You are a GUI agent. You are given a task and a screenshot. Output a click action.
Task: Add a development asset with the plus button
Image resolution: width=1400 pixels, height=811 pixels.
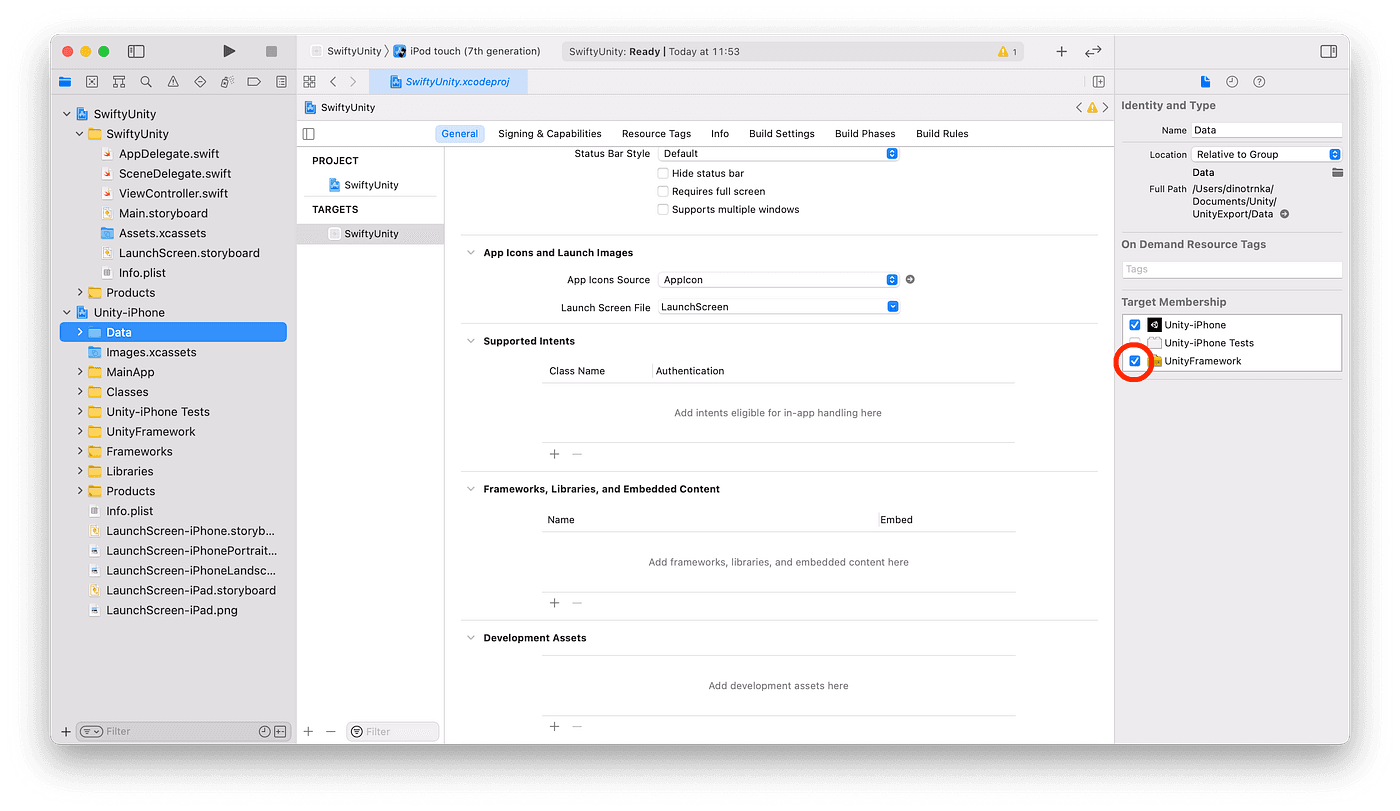[x=555, y=726]
